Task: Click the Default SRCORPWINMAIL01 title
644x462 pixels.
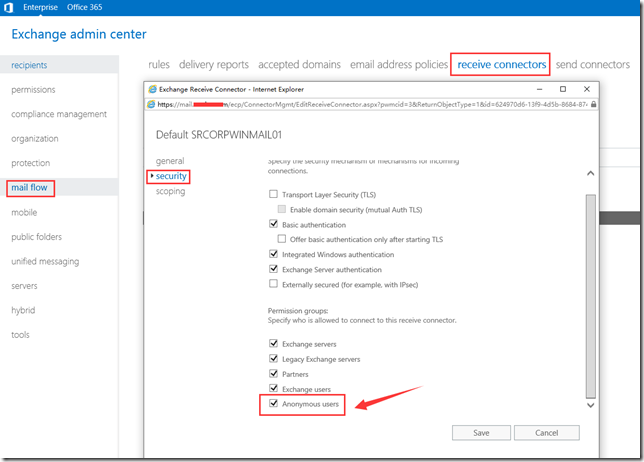Action: click(219, 135)
